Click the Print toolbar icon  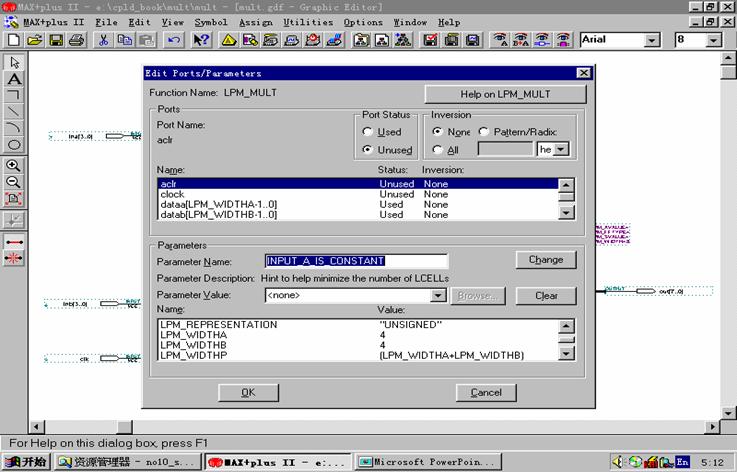[x=77, y=40]
